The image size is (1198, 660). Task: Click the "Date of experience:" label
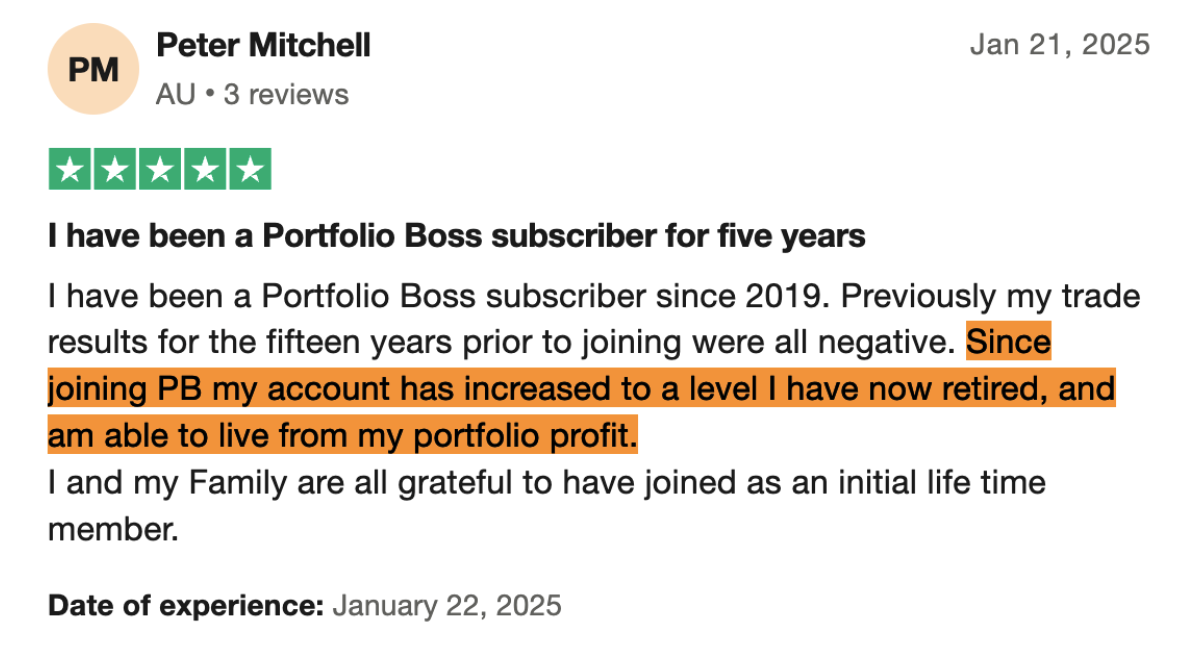(186, 605)
